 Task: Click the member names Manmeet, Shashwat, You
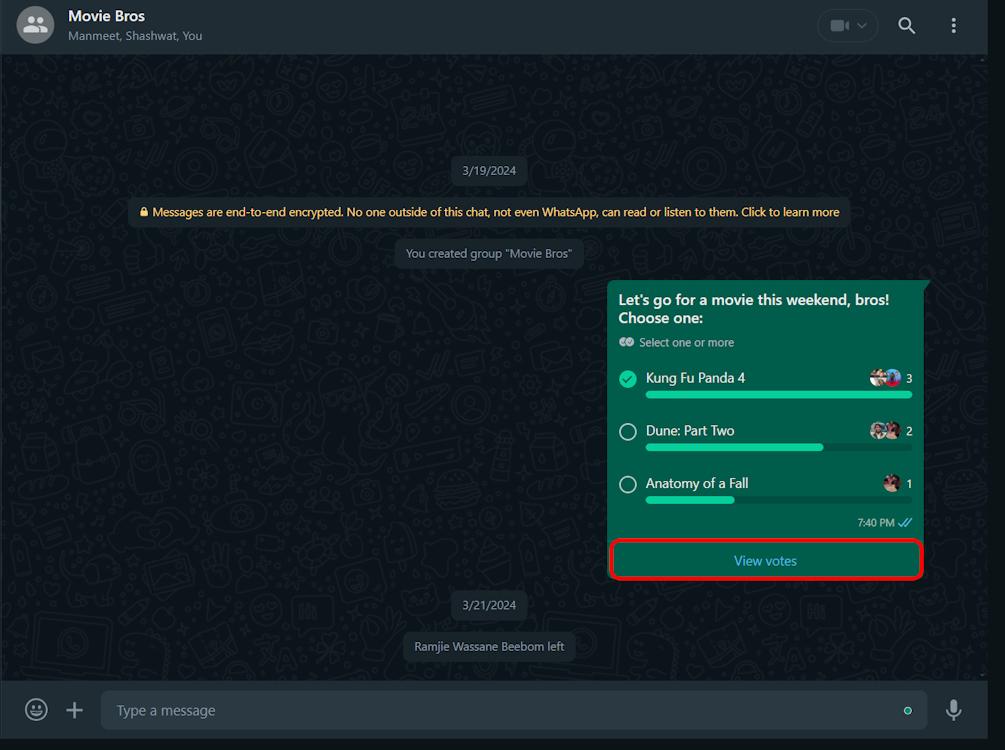(x=135, y=36)
